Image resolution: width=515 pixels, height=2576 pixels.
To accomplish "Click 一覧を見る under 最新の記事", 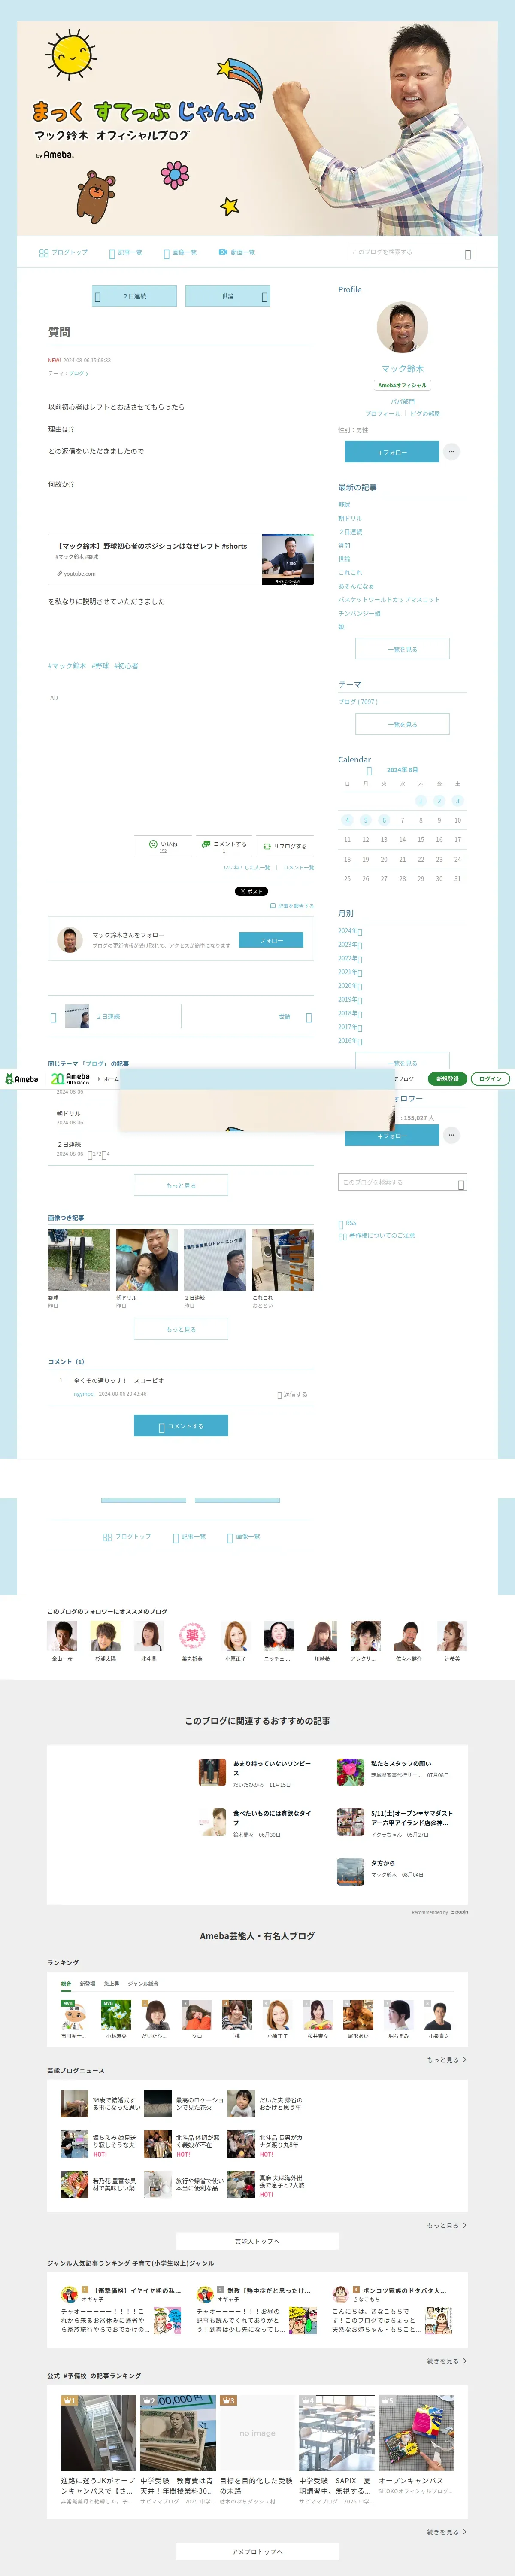I will coord(402,649).
